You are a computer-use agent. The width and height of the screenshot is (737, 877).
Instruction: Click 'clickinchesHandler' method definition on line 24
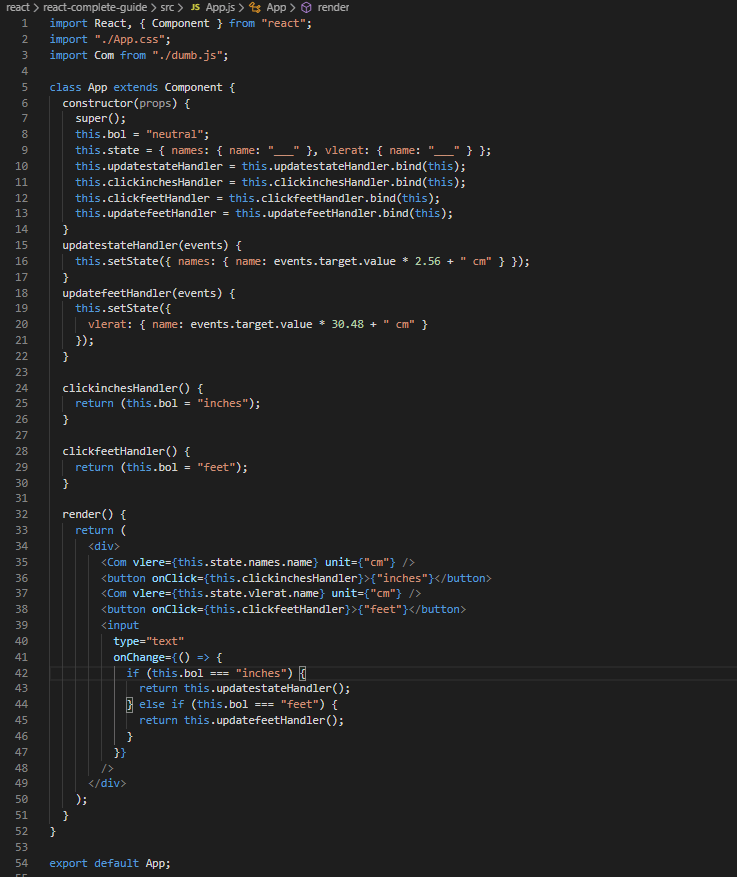coord(120,388)
